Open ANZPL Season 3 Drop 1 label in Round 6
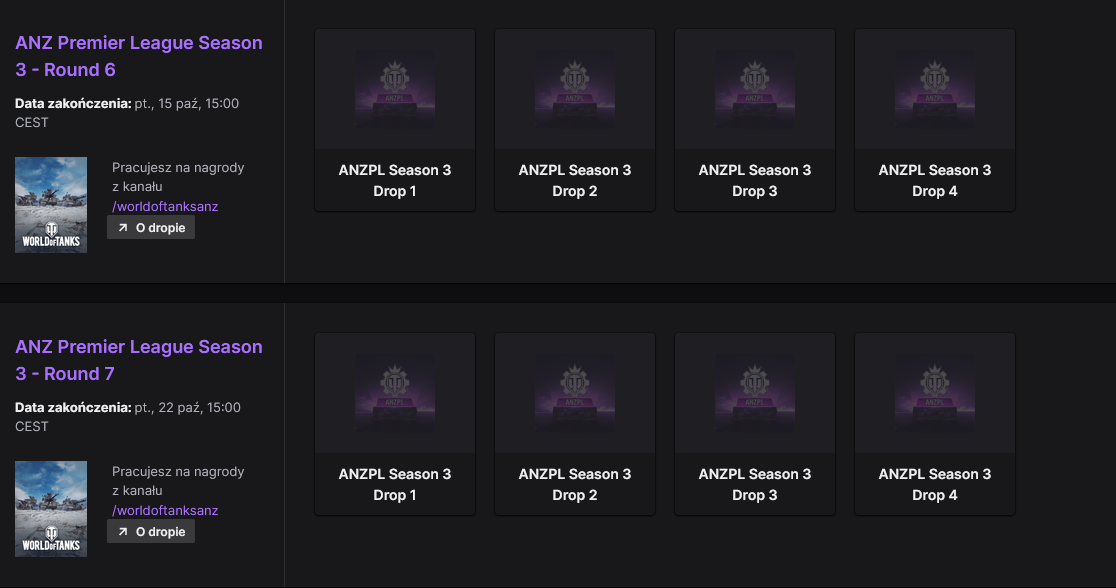The width and height of the screenshot is (1116, 588). click(x=395, y=181)
